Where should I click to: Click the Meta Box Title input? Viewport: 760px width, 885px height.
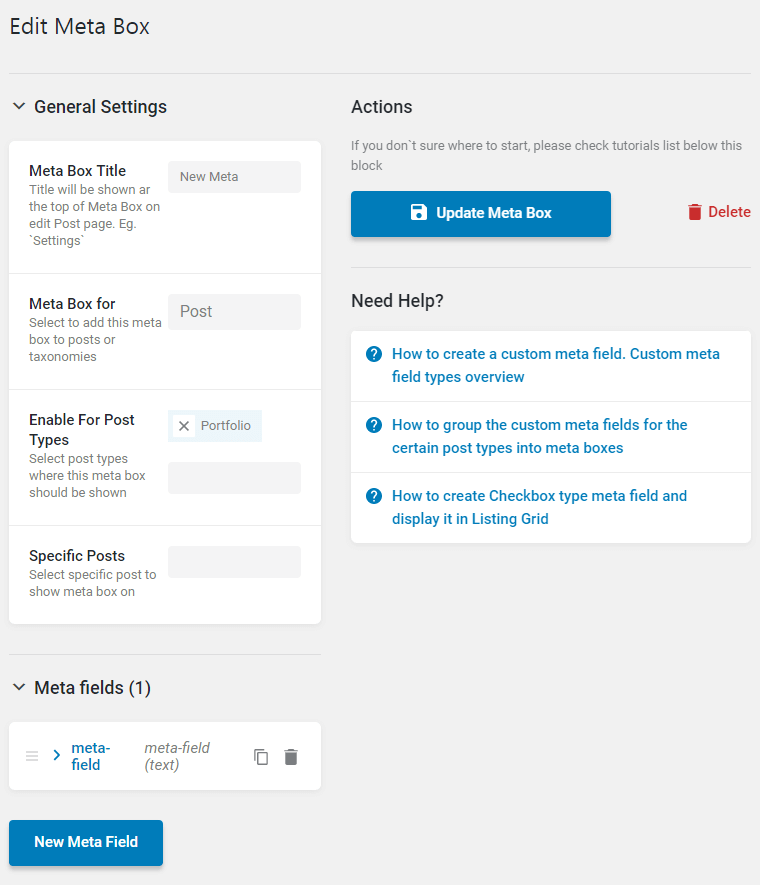click(234, 177)
